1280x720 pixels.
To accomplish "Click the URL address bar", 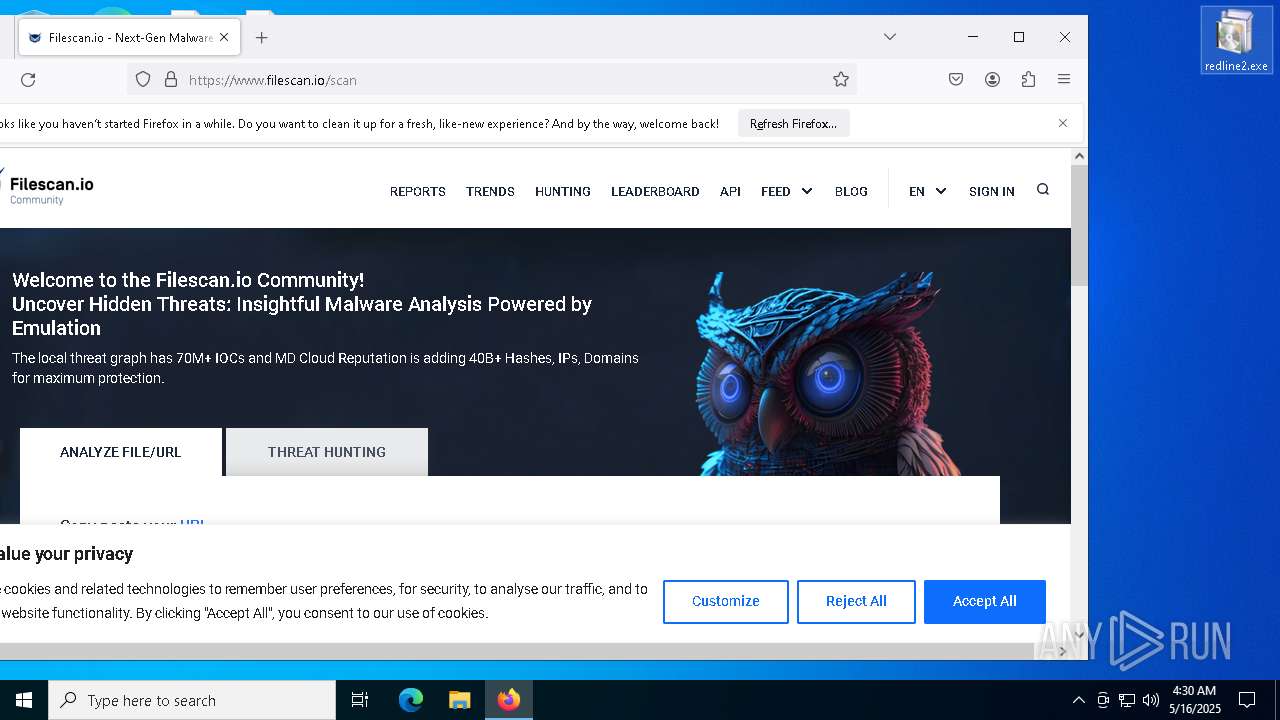I will pos(490,79).
